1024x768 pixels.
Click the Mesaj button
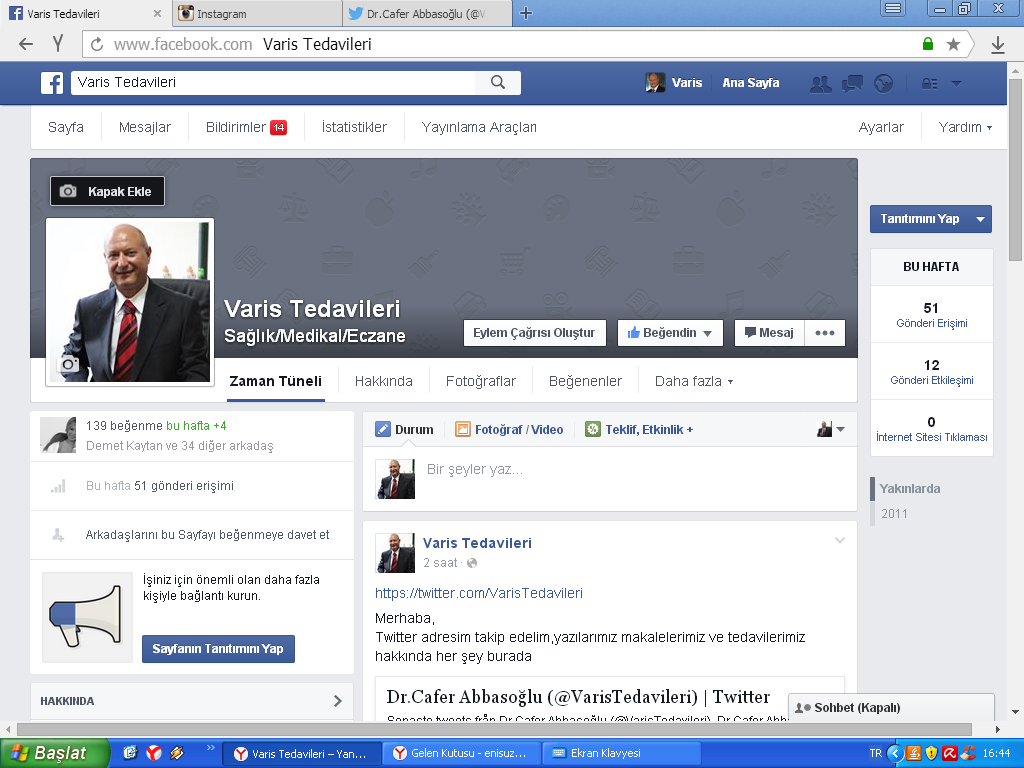coord(769,332)
